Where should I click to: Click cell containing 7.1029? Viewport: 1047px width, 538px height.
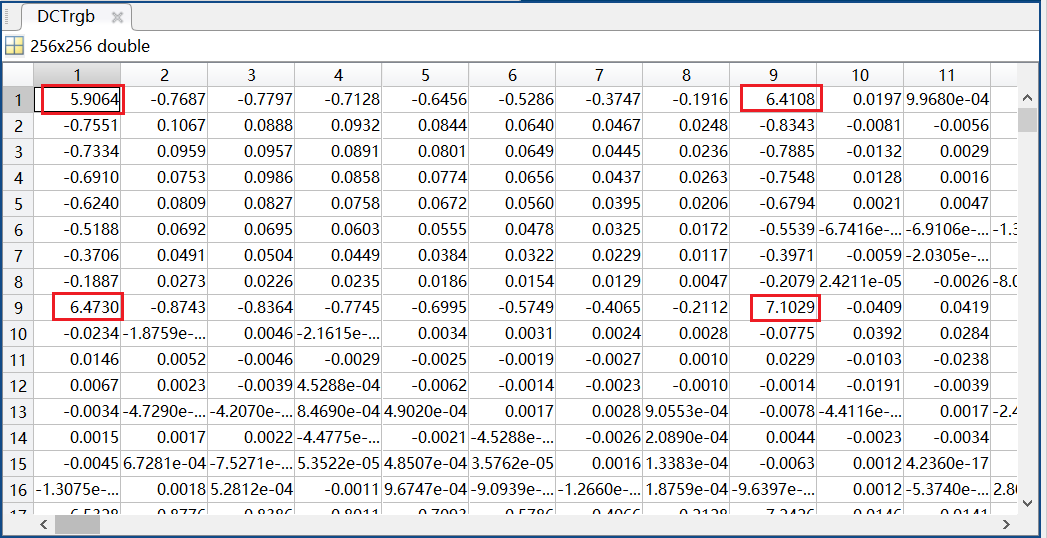coord(773,308)
